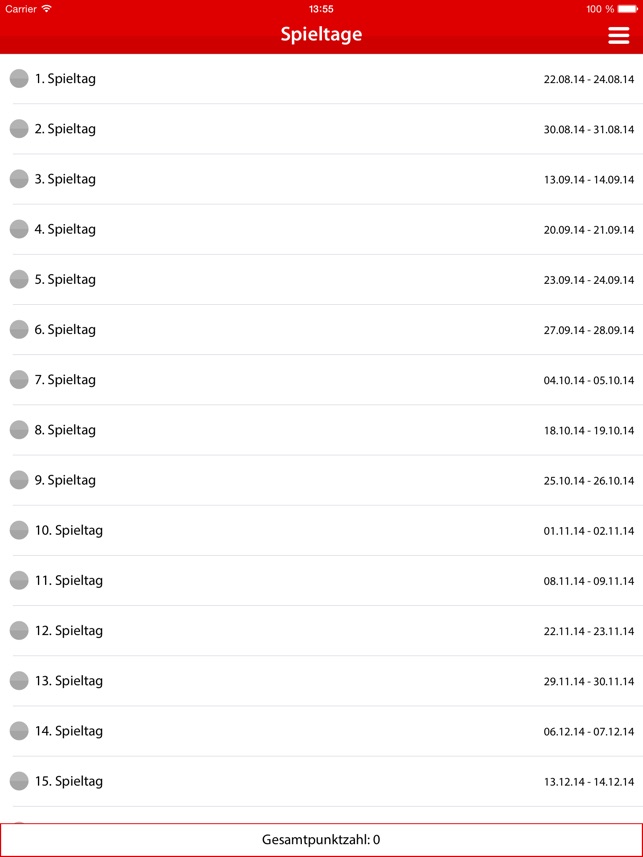
Task: Open the 14. Spieltag entry
Action: click(x=322, y=731)
